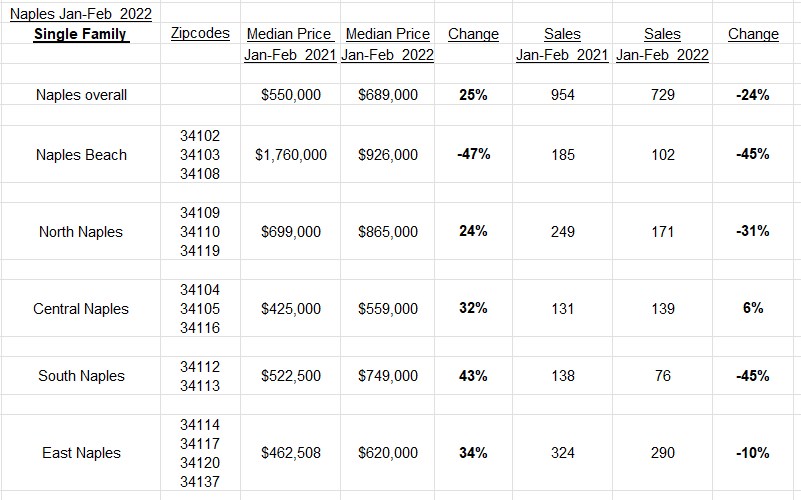Click the -31% sales change cell

pos(752,231)
